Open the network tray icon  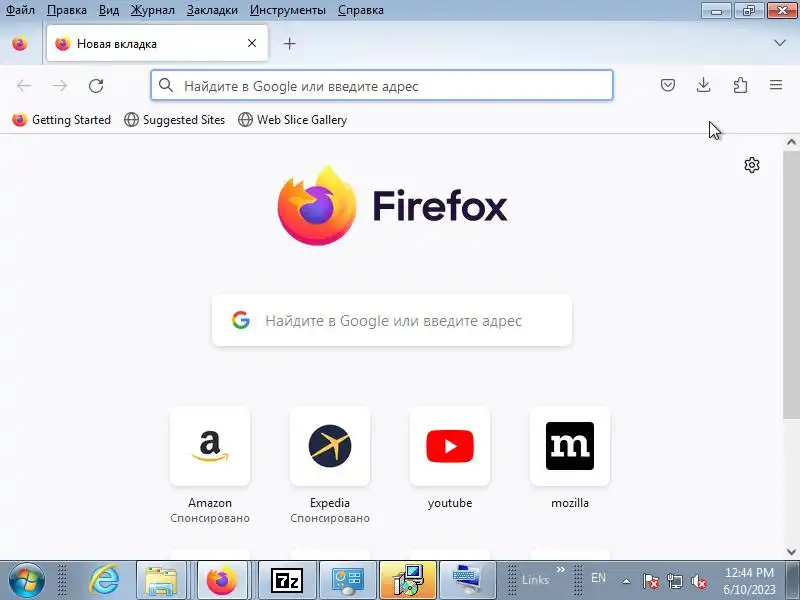click(674, 581)
